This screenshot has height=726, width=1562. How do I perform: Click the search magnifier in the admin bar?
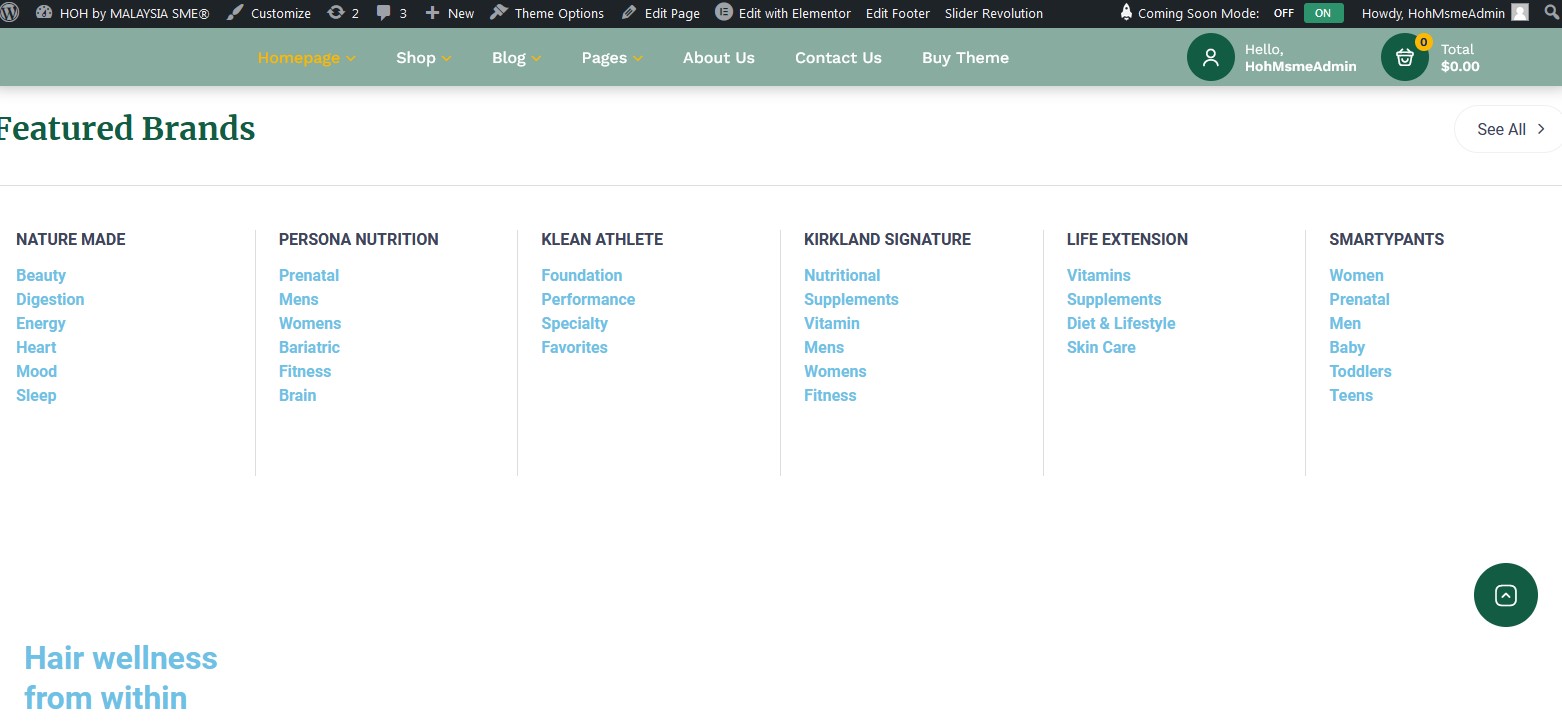click(x=1551, y=13)
